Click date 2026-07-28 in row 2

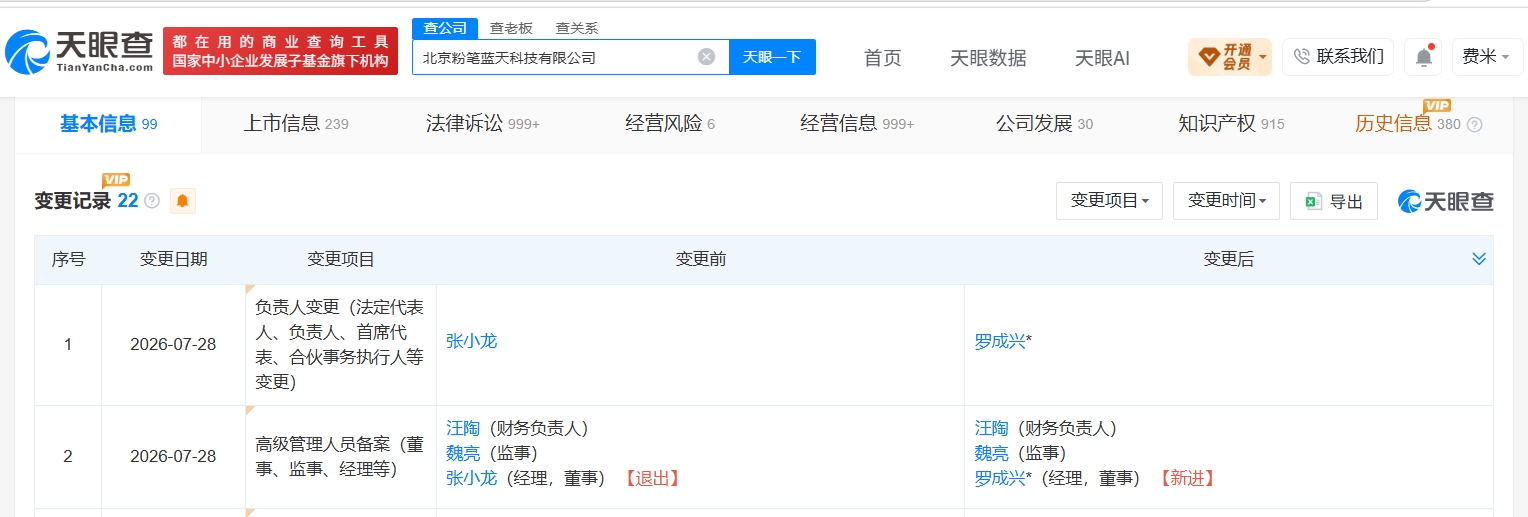pyautogui.click(x=173, y=456)
